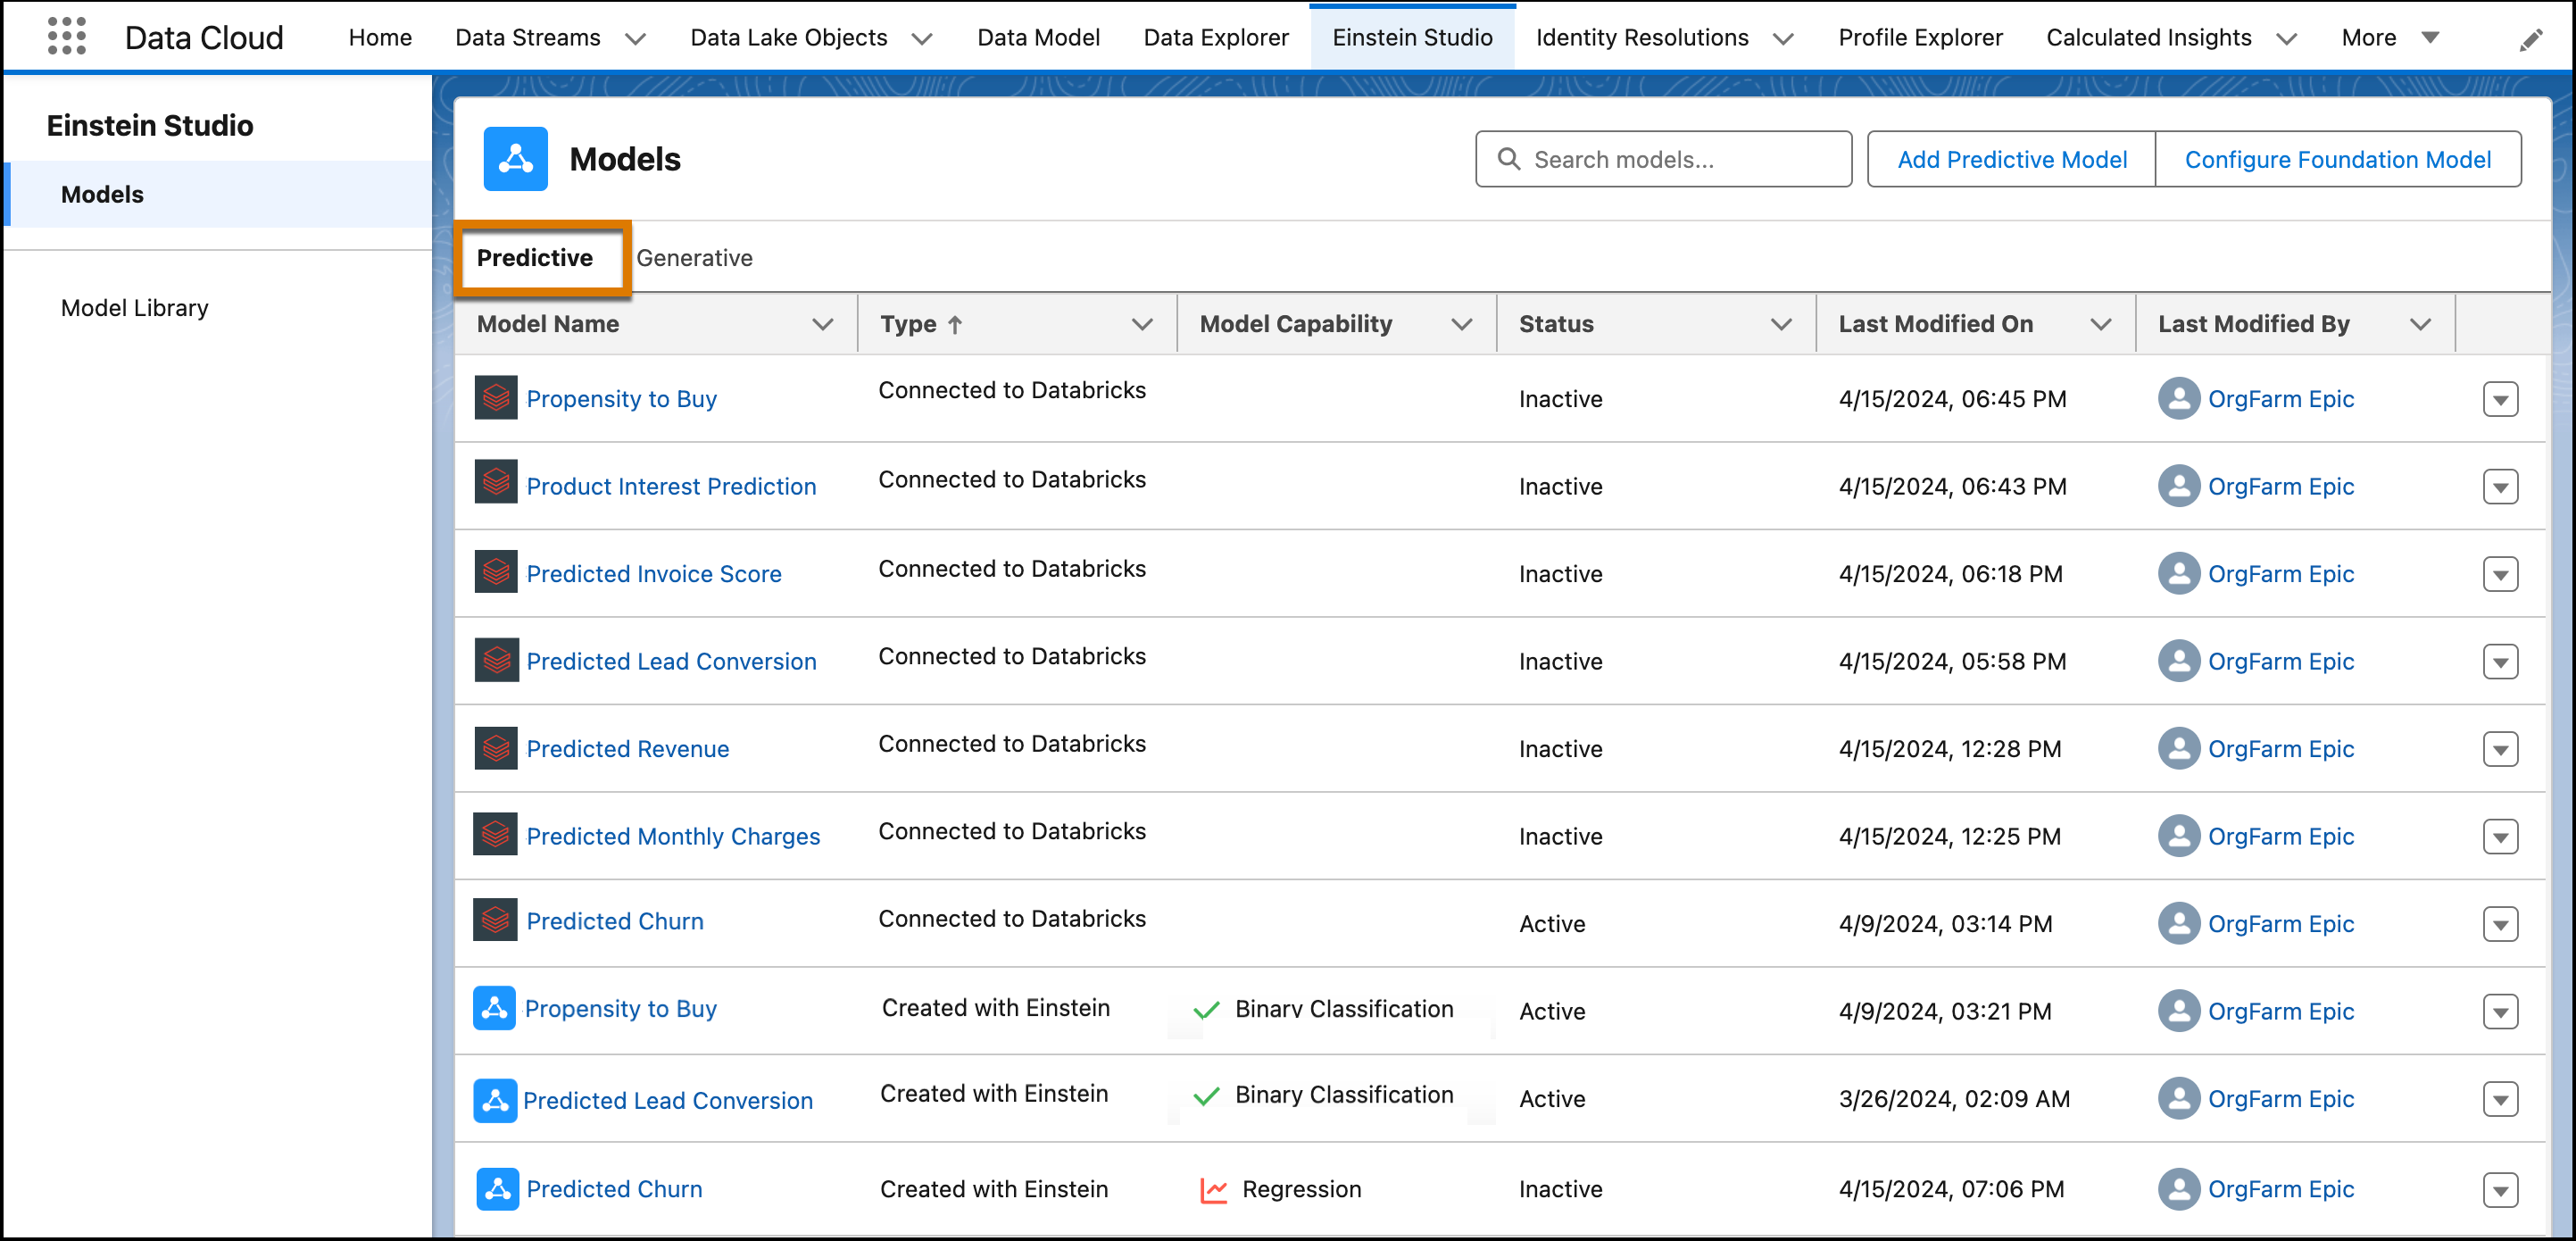Open the Last Modified On column menu
Image resolution: width=2576 pixels, height=1241 pixels.
coord(2101,324)
